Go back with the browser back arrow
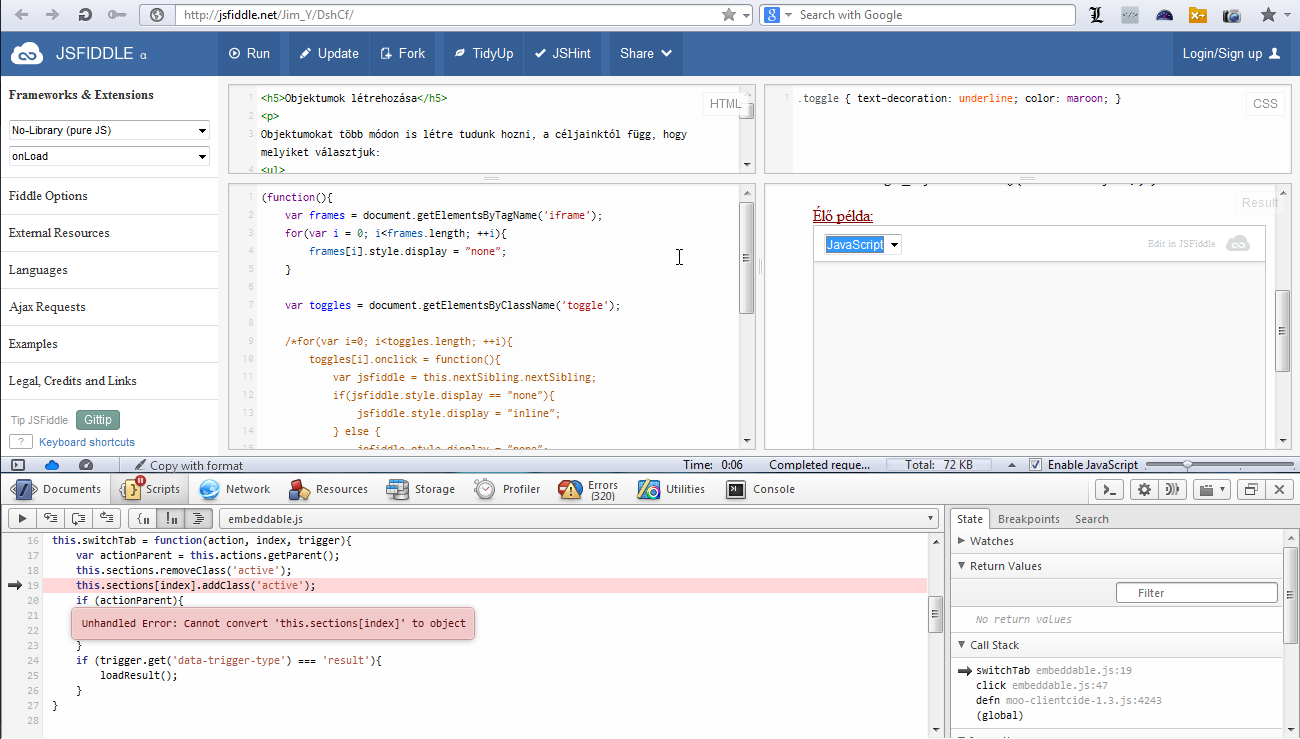This screenshot has width=1300, height=739. 22,15
